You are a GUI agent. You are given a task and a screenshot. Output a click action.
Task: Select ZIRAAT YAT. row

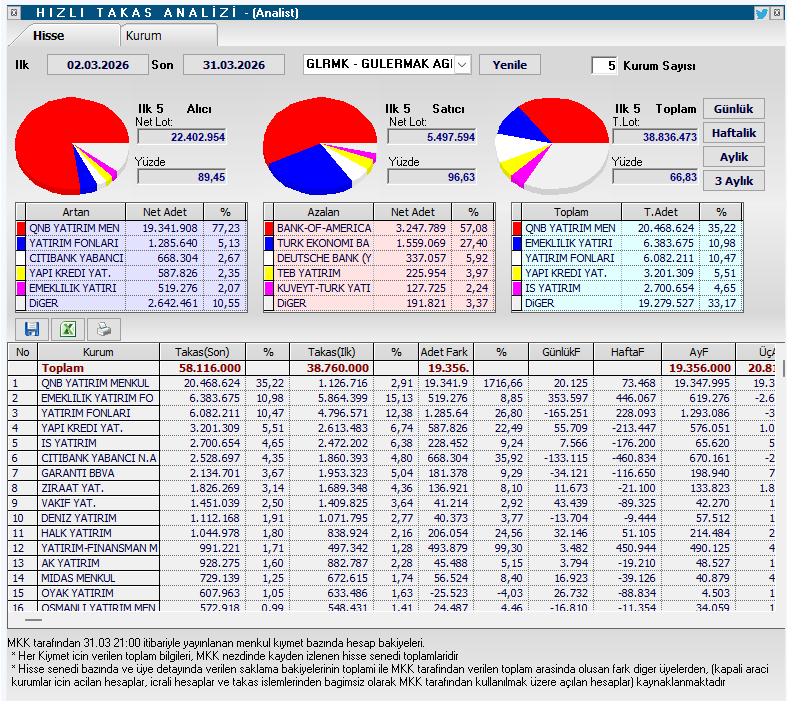pos(391,488)
